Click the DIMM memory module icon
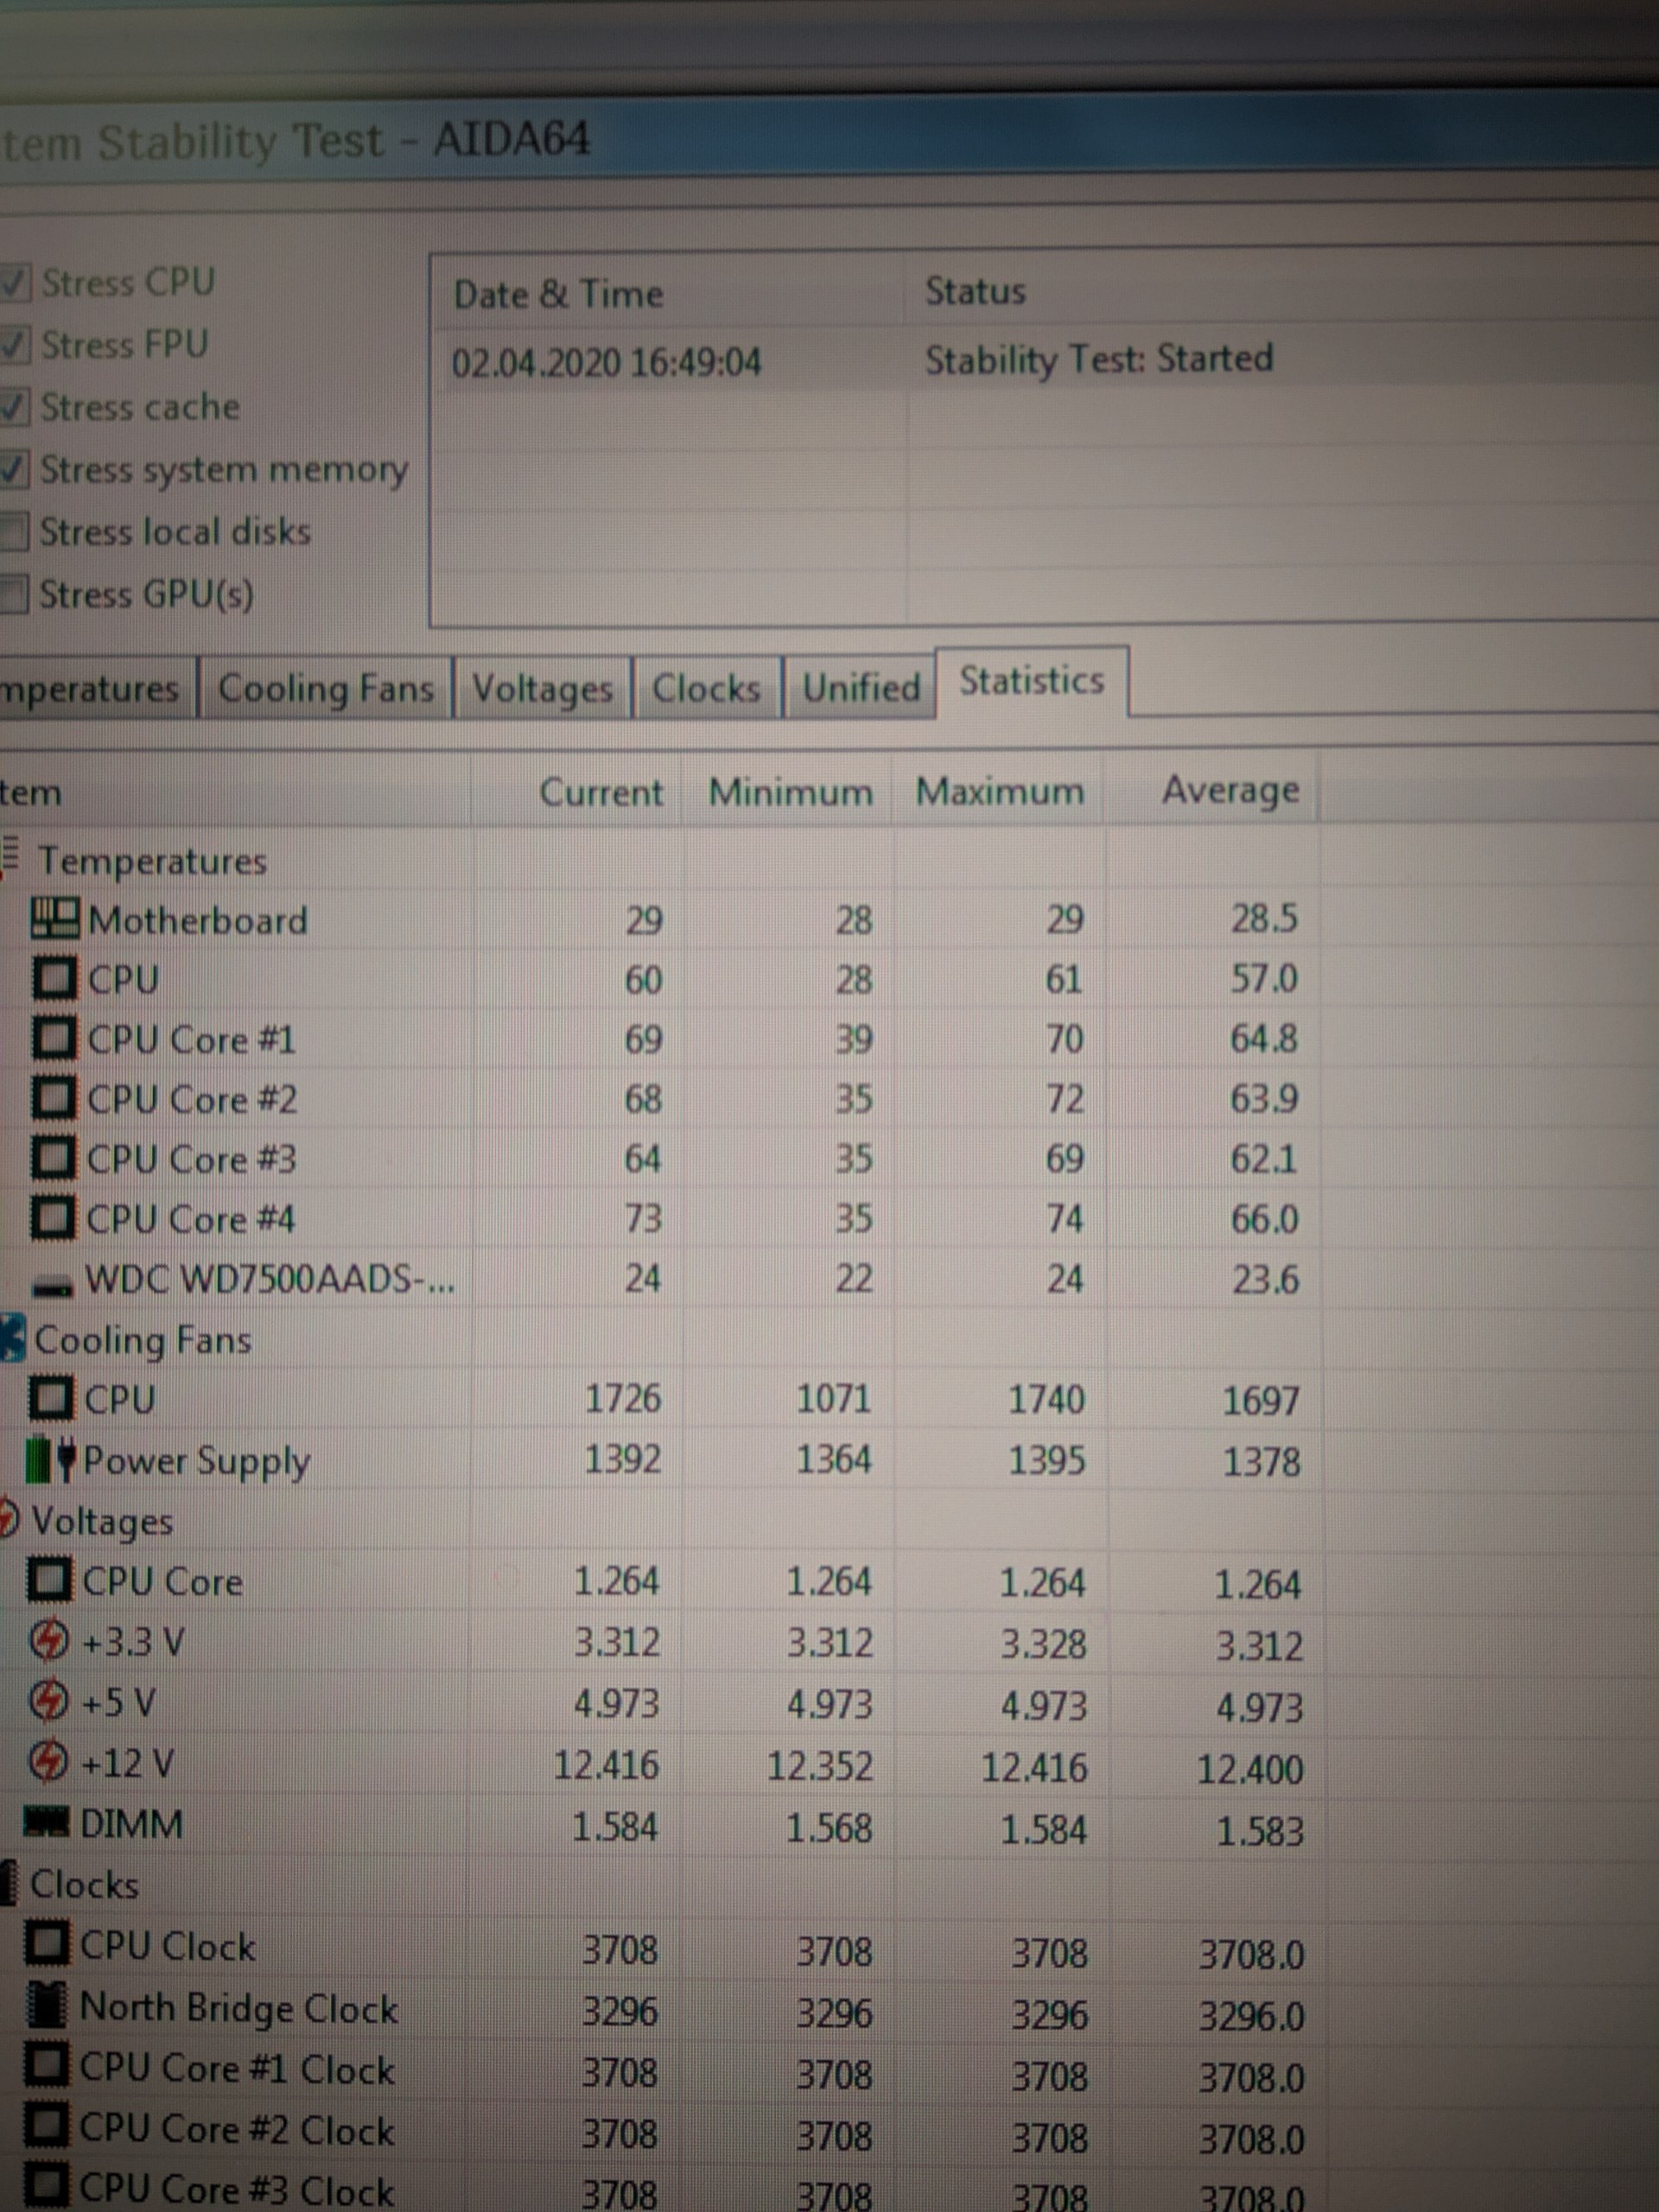The height and width of the screenshot is (2212, 1659). tap(47, 1822)
